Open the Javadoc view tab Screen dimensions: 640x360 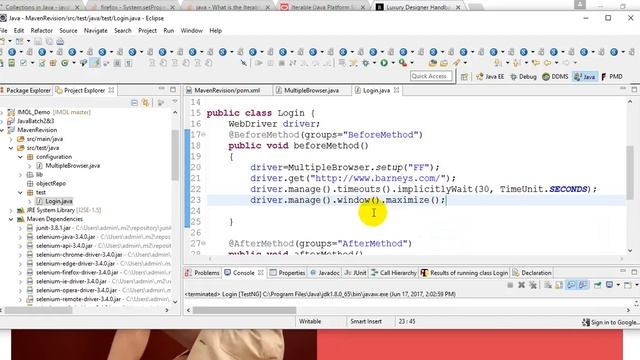(325, 273)
